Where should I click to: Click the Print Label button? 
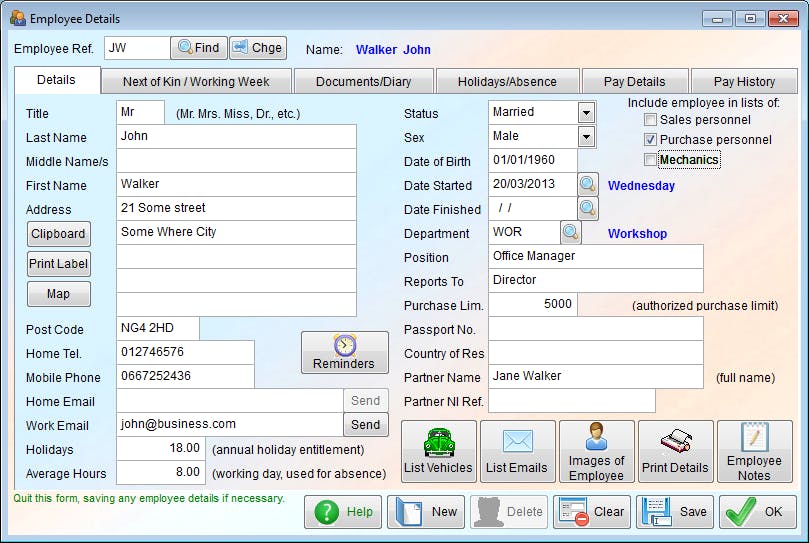pyautogui.click(x=58, y=264)
